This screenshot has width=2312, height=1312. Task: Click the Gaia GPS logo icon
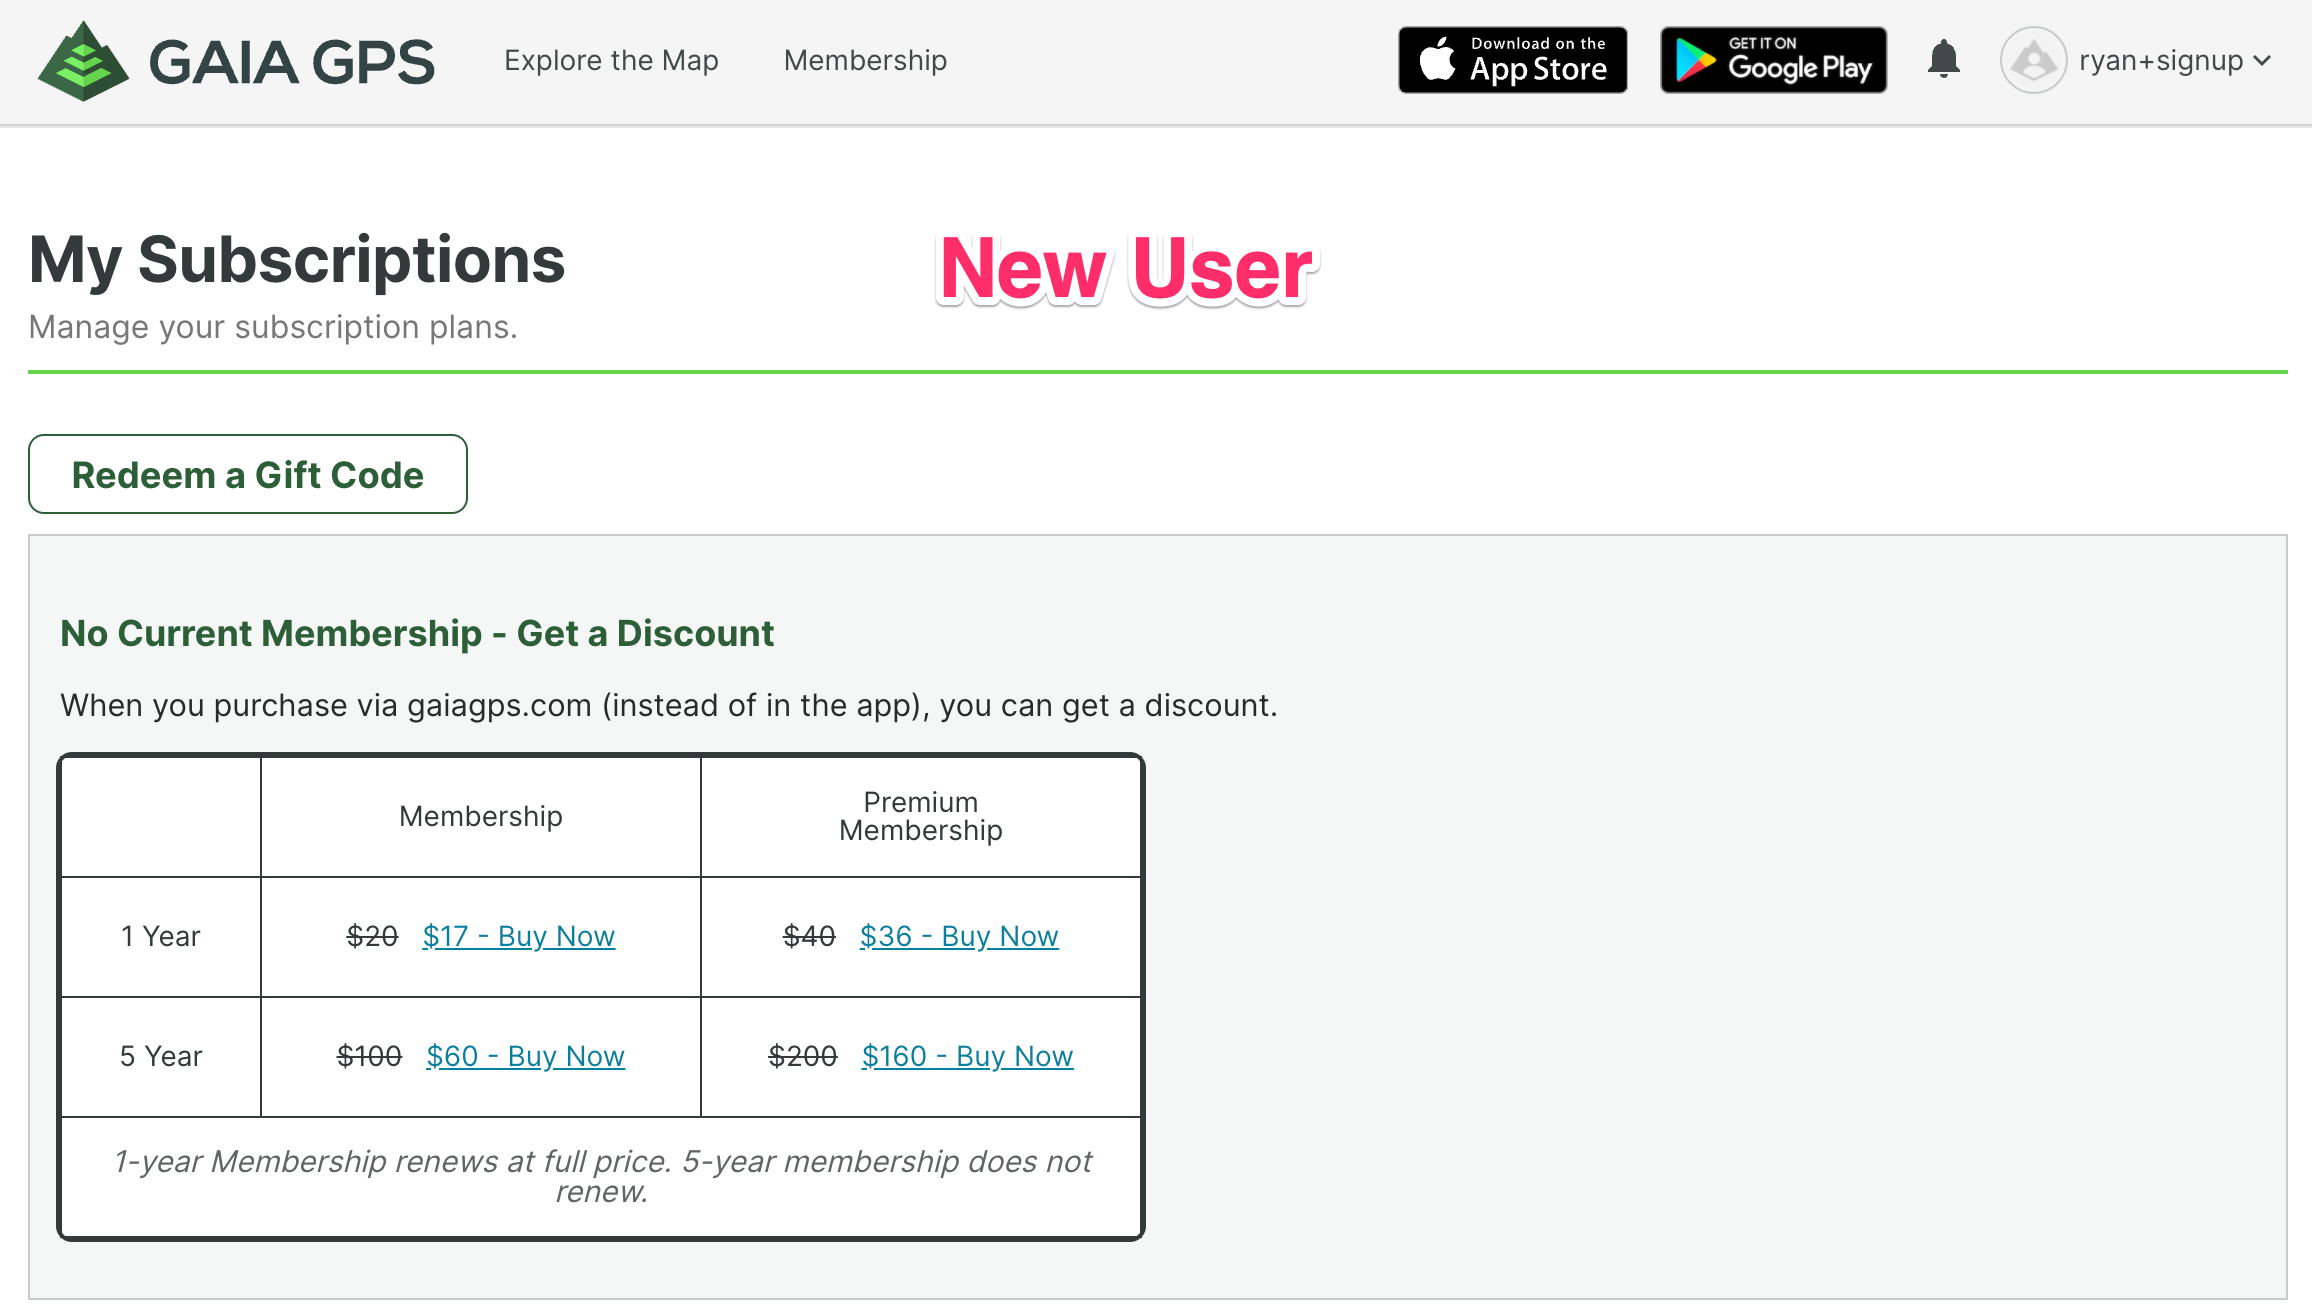pos(84,60)
